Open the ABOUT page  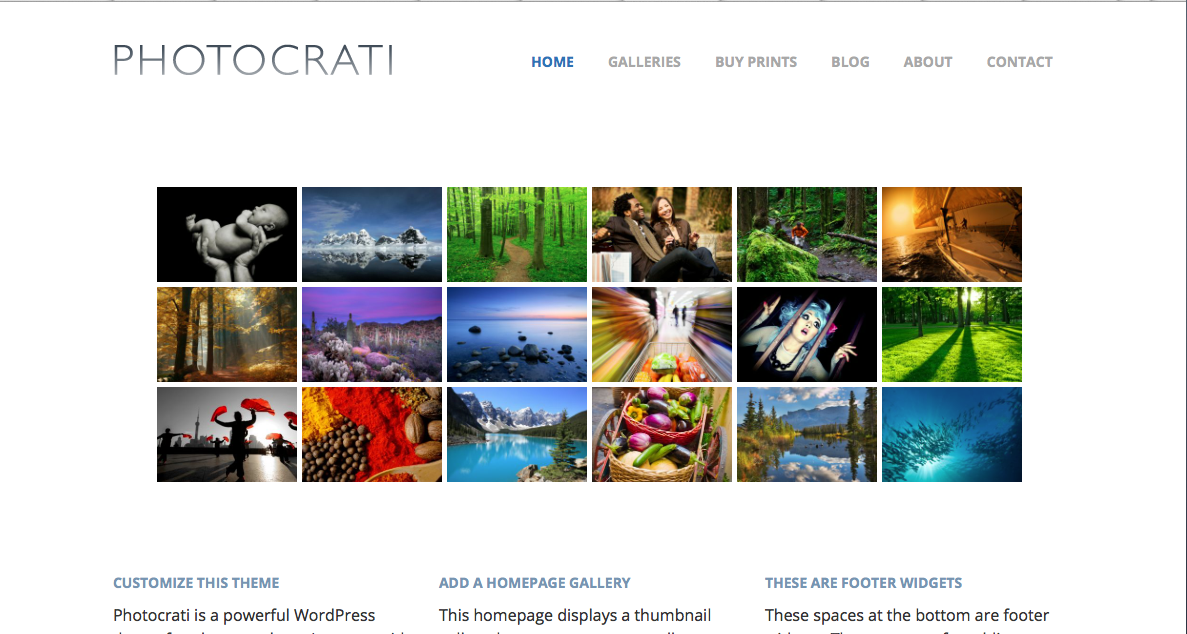coord(927,62)
